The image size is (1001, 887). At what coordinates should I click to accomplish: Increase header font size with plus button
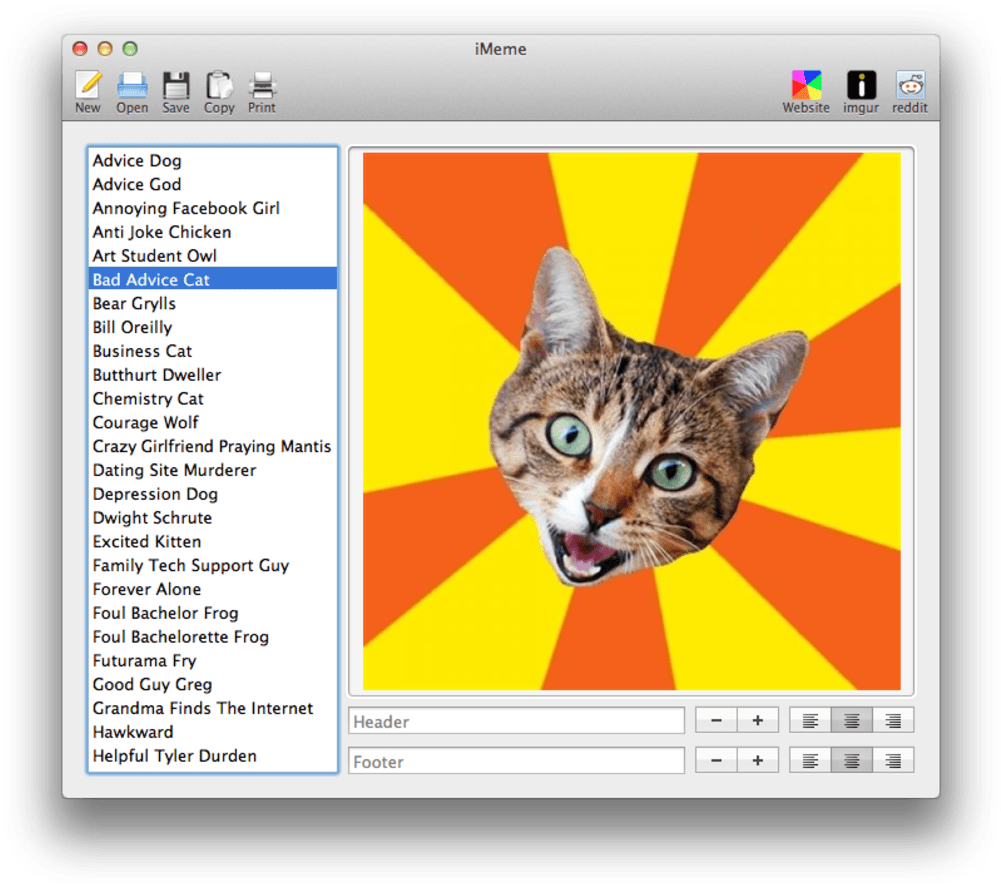tap(758, 720)
